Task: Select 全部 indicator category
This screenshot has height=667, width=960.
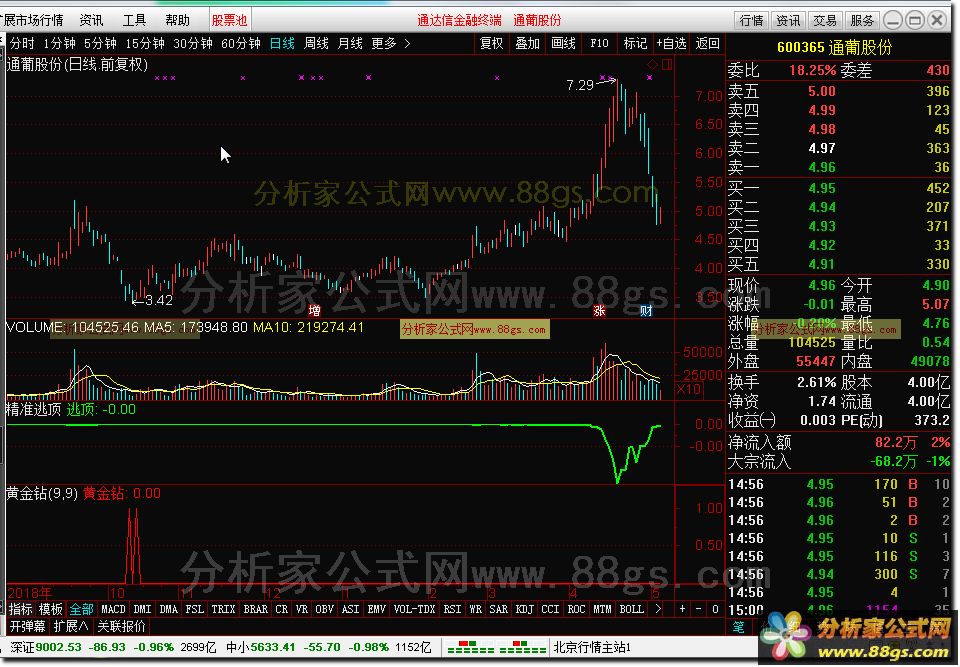Action: [x=81, y=609]
